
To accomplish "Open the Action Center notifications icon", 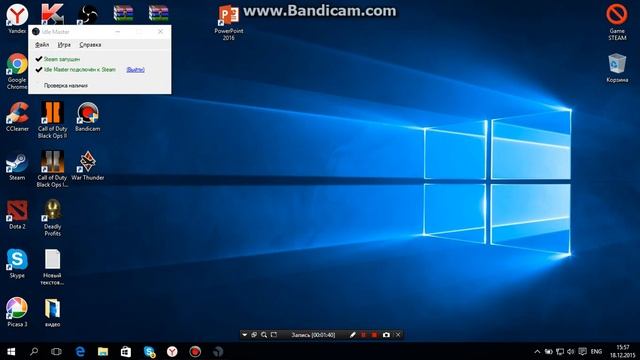I will (582, 351).
